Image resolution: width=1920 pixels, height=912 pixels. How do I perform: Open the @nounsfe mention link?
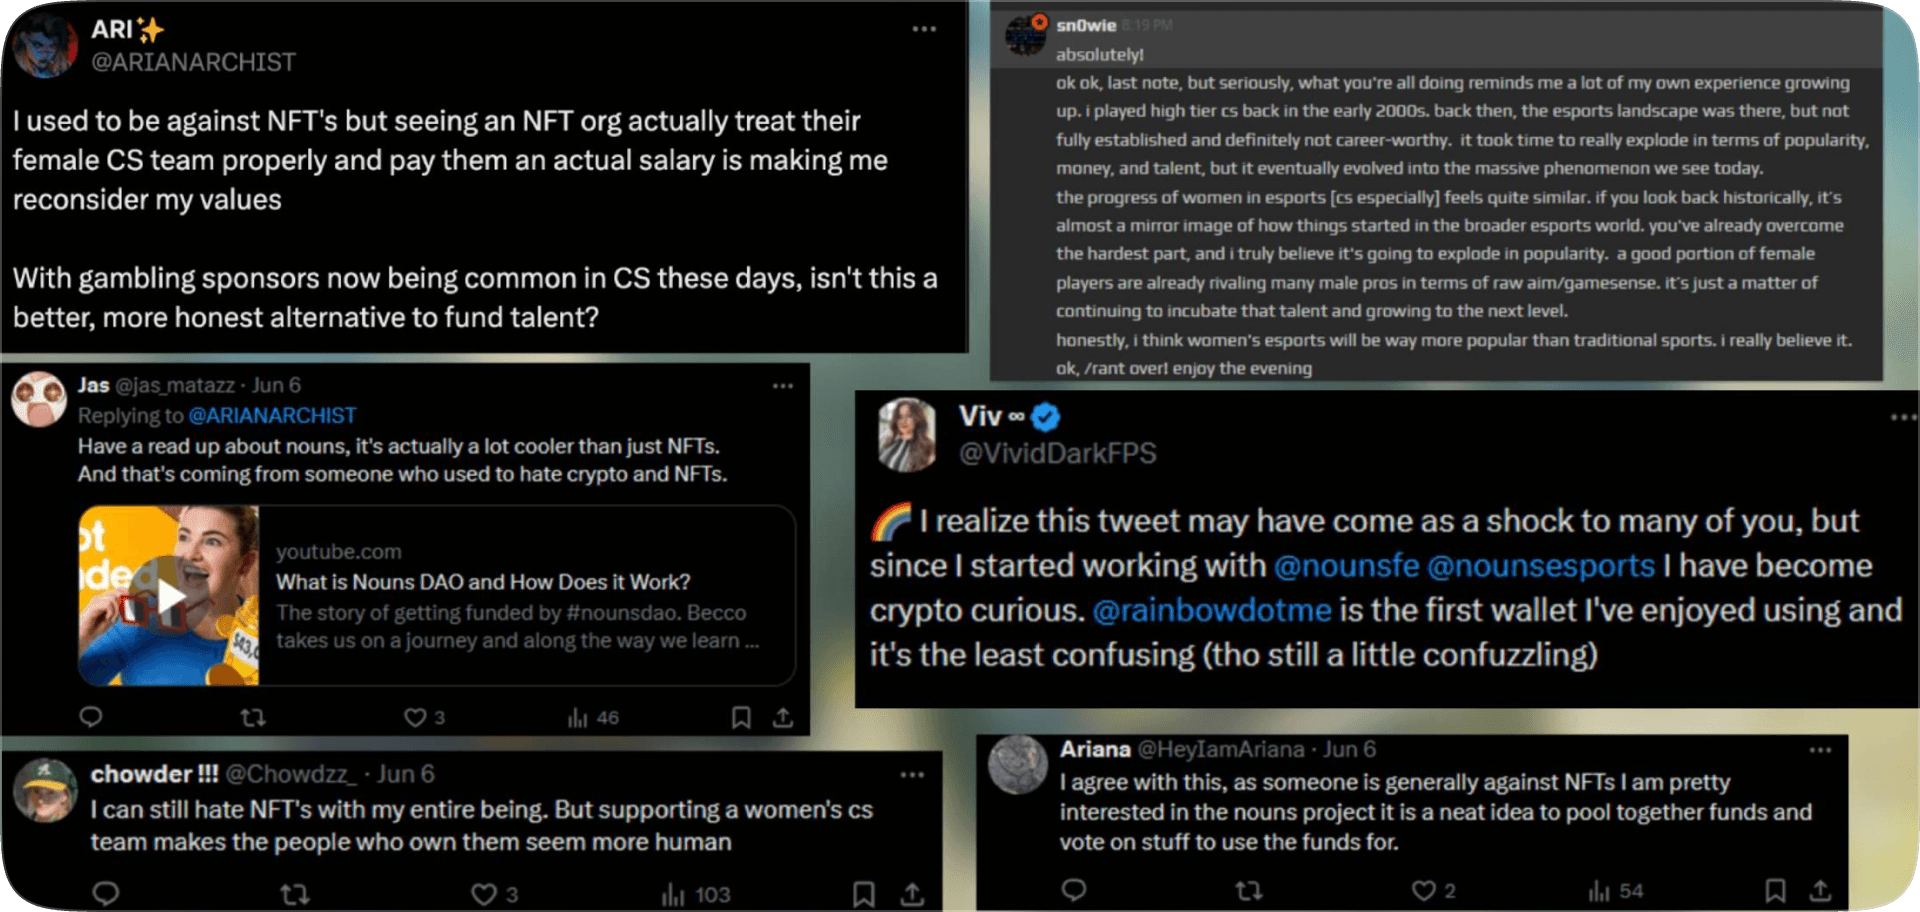click(x=1346, y=566)
